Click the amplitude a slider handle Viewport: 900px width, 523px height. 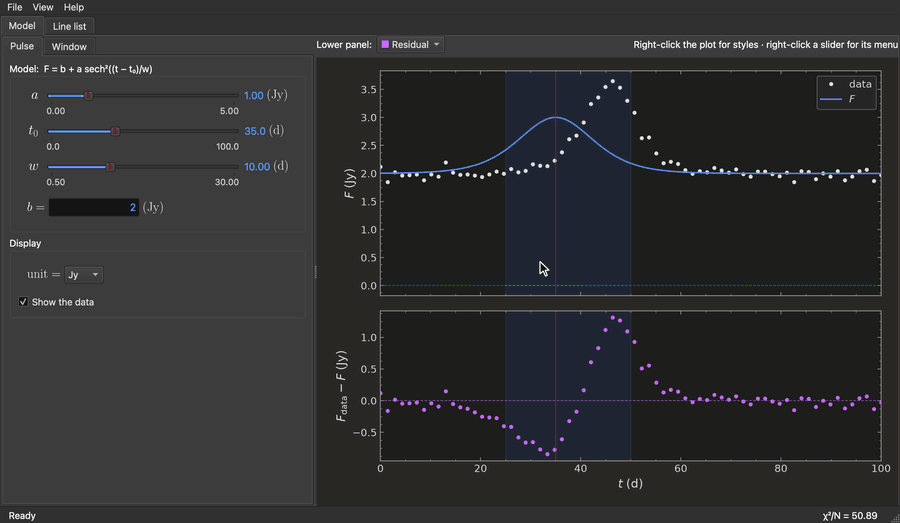pyautogui.click(x=88, y=96)
